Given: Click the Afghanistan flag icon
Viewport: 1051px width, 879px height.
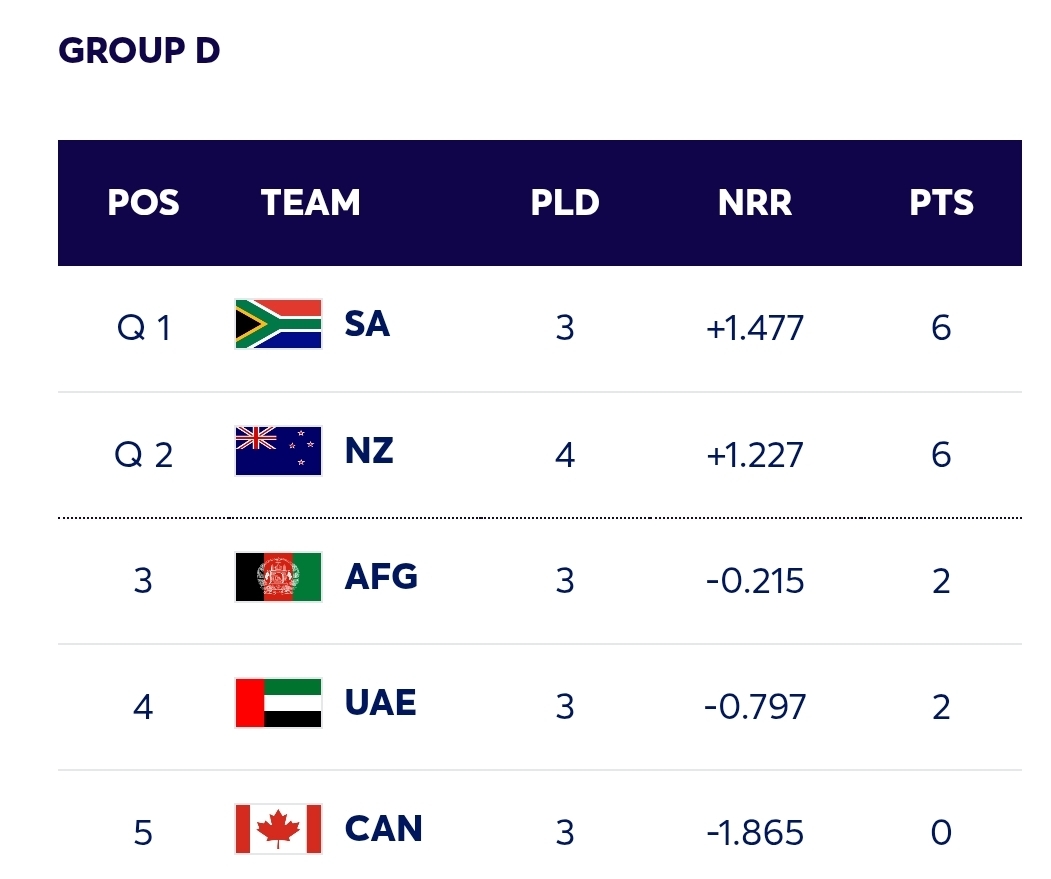Looking at the screenshot, I should pos(278,577).
